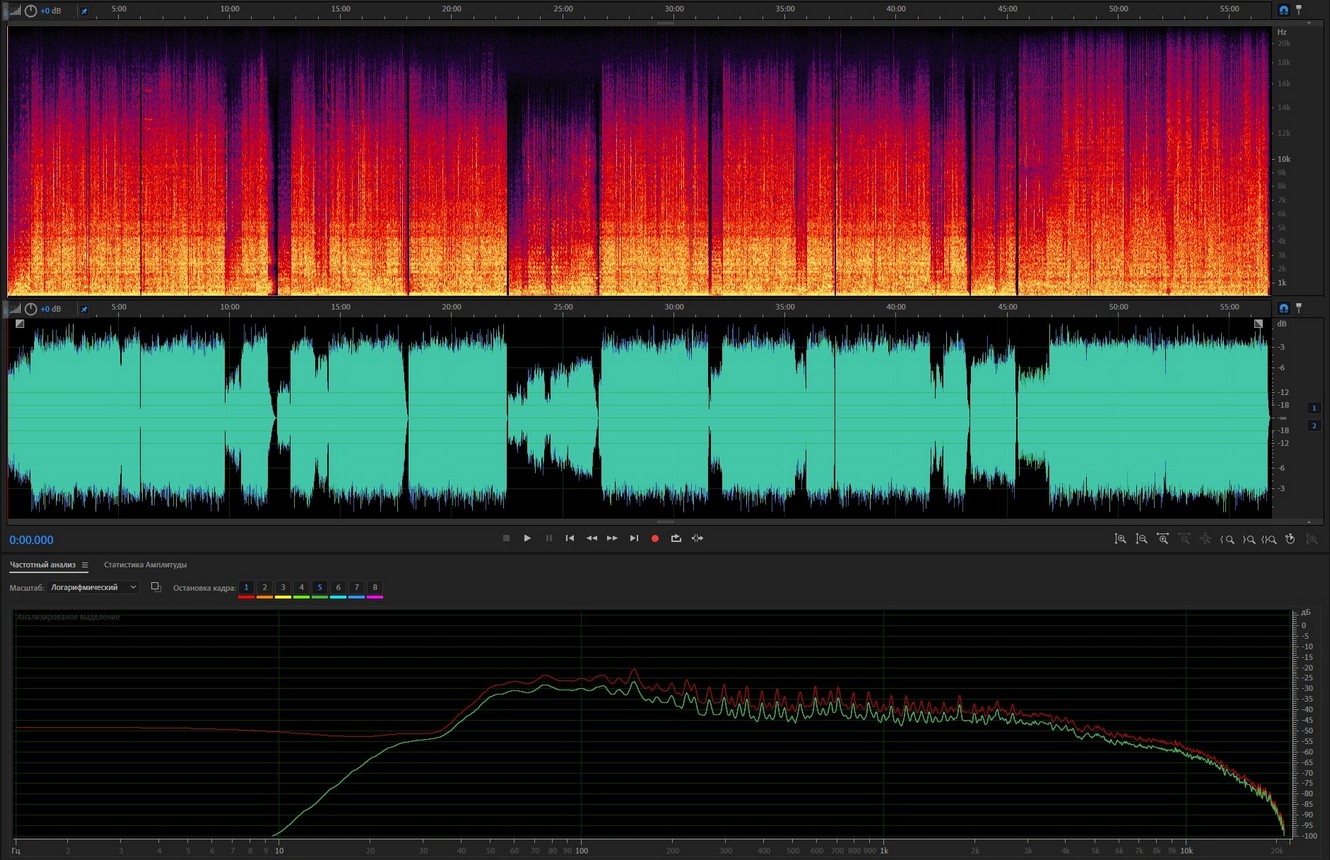This screenshot has height=860, width=1330.
Task: Click the Skip Selection transport icon
Action: pyautogui.click(x=697, y=538)
